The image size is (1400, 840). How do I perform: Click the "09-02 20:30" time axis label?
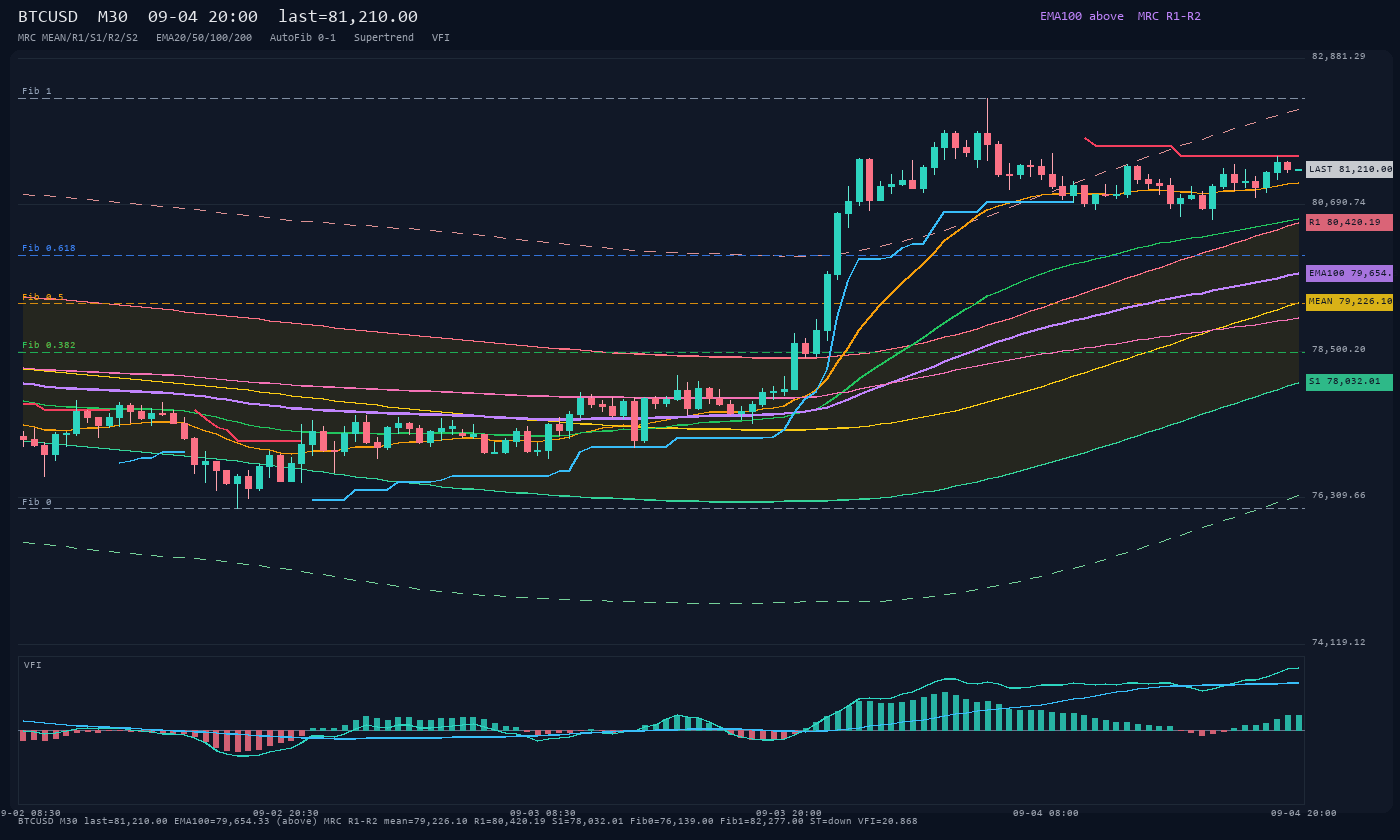pyautogui.click(x=286, y=813)
